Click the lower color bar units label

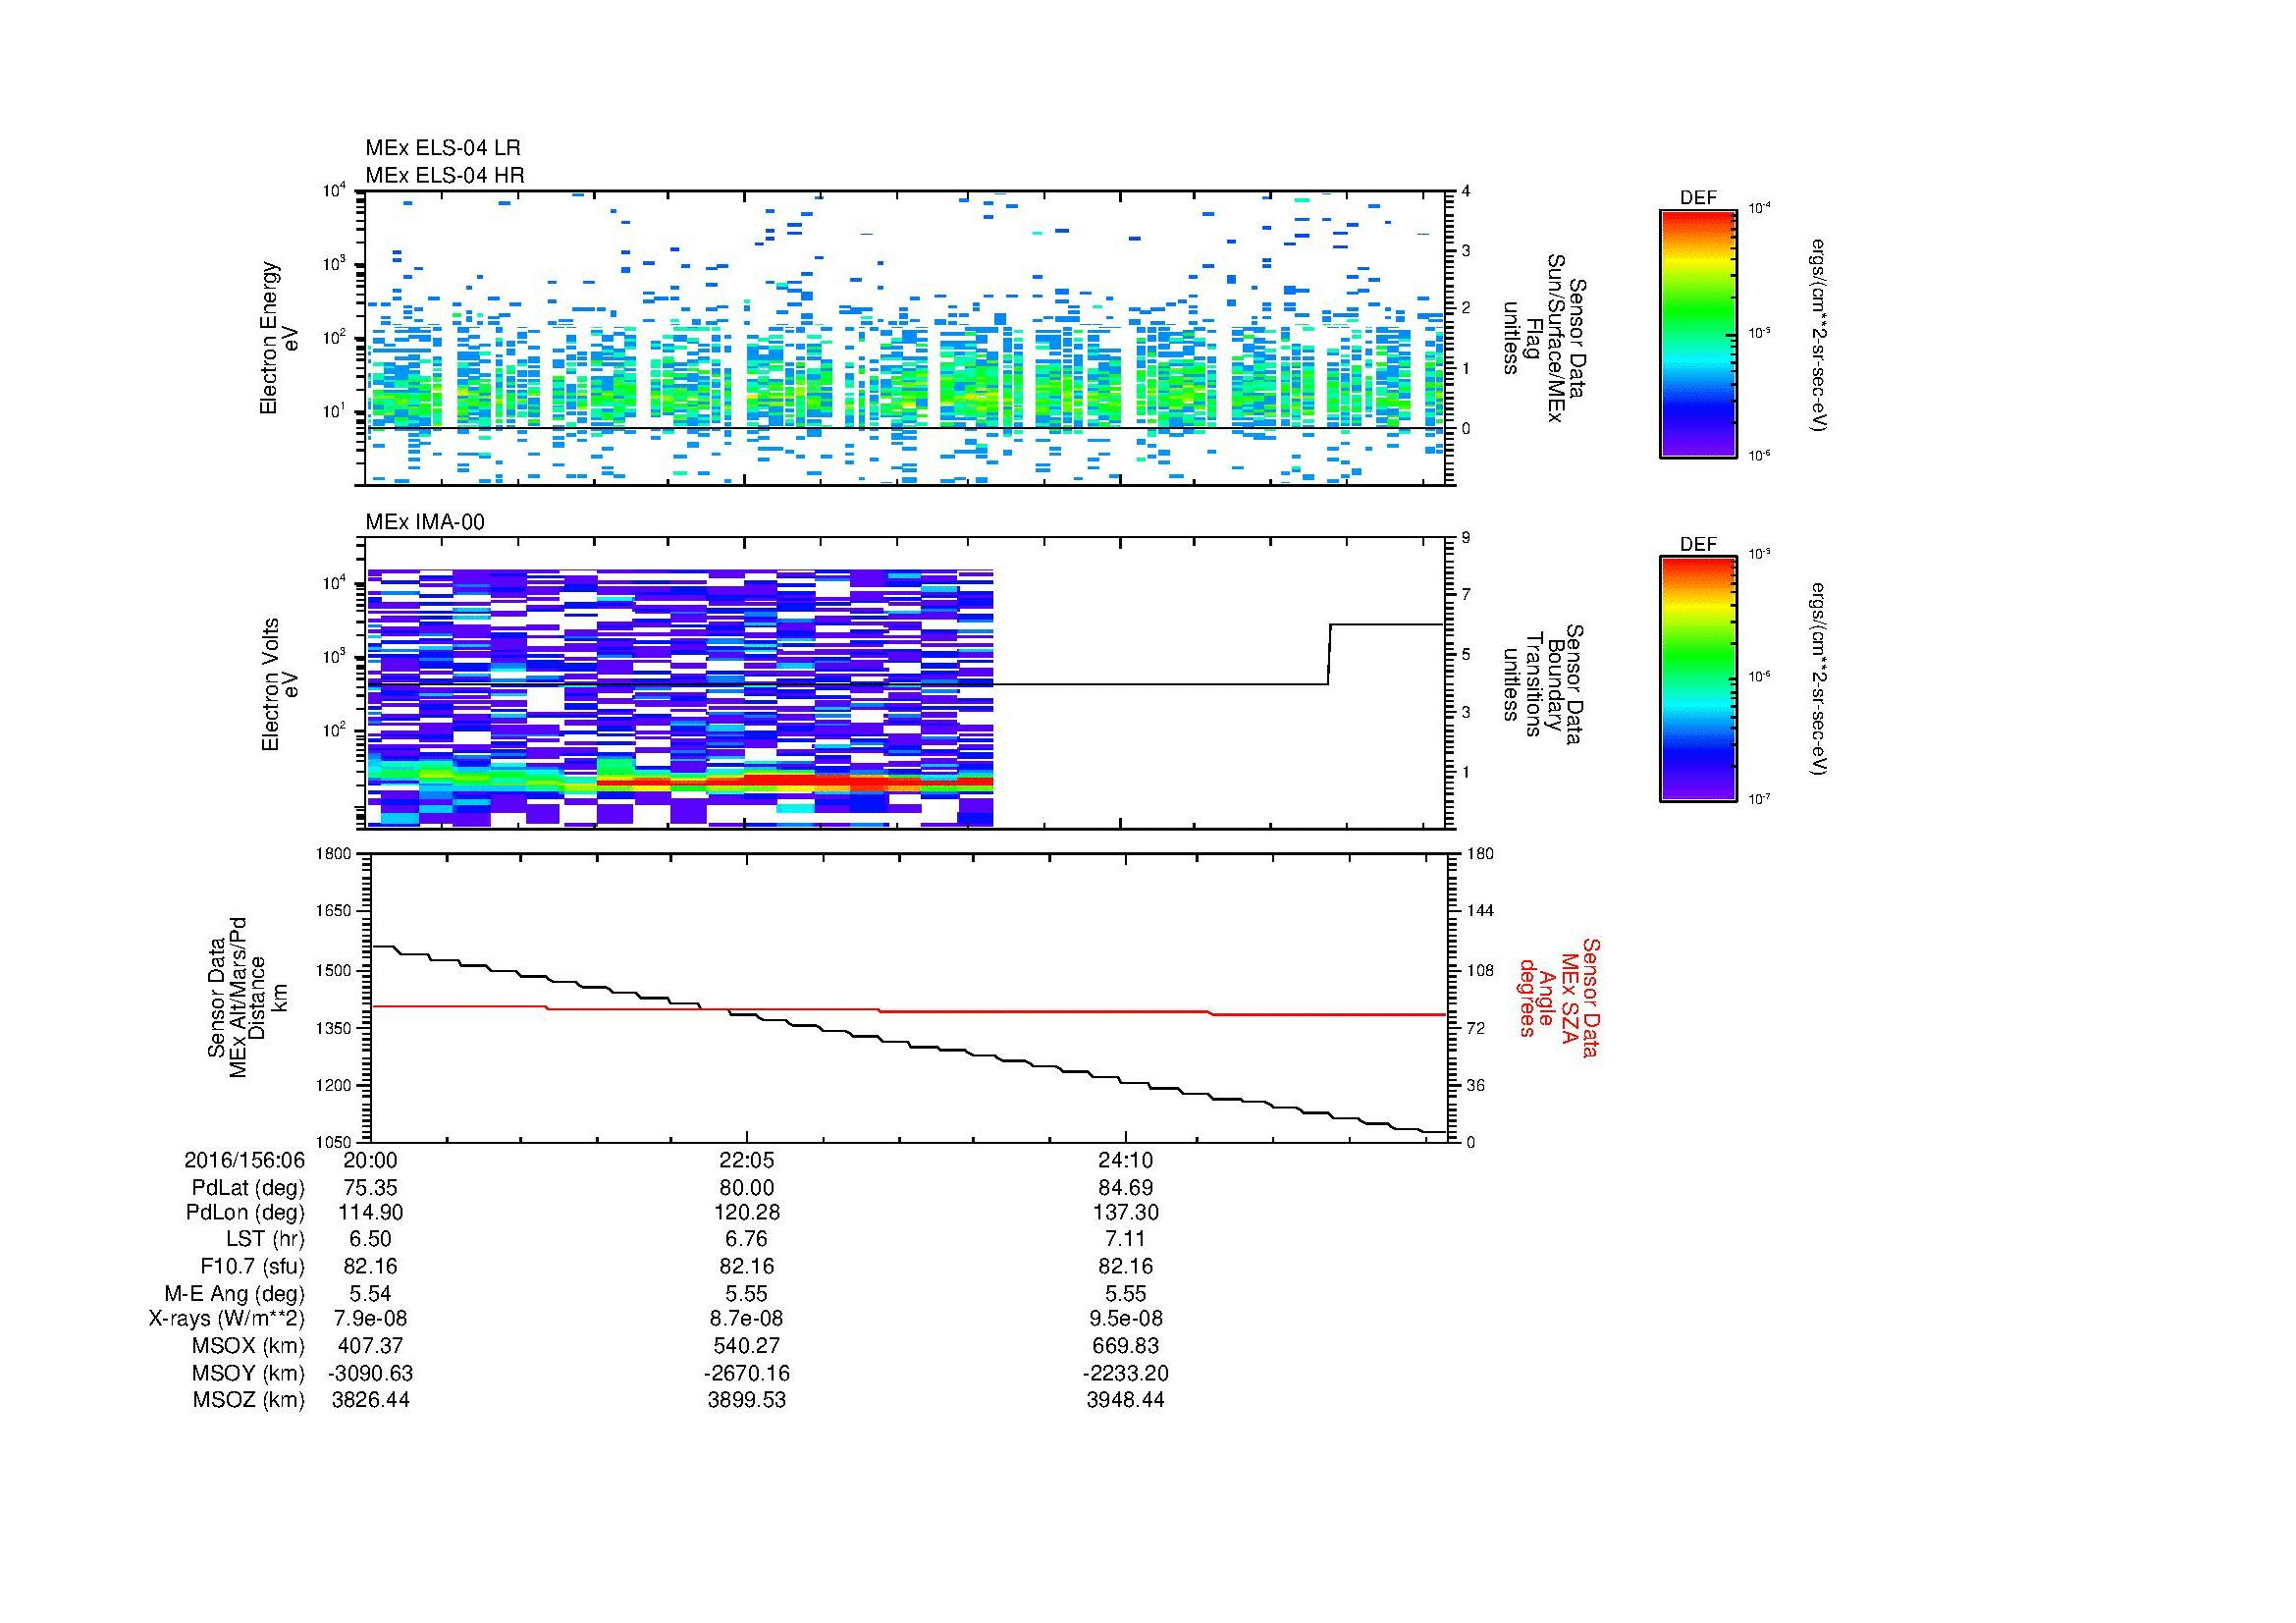coord(1818,681)
